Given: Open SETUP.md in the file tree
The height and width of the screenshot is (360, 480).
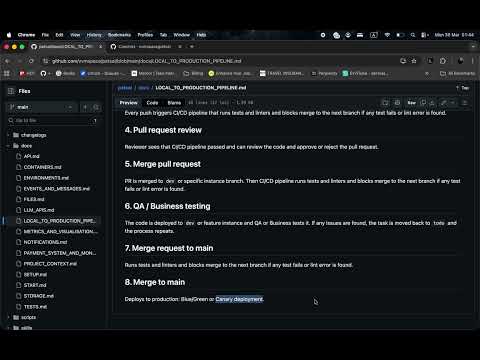Looking at the screenshot, I should (x=35, y=275).
